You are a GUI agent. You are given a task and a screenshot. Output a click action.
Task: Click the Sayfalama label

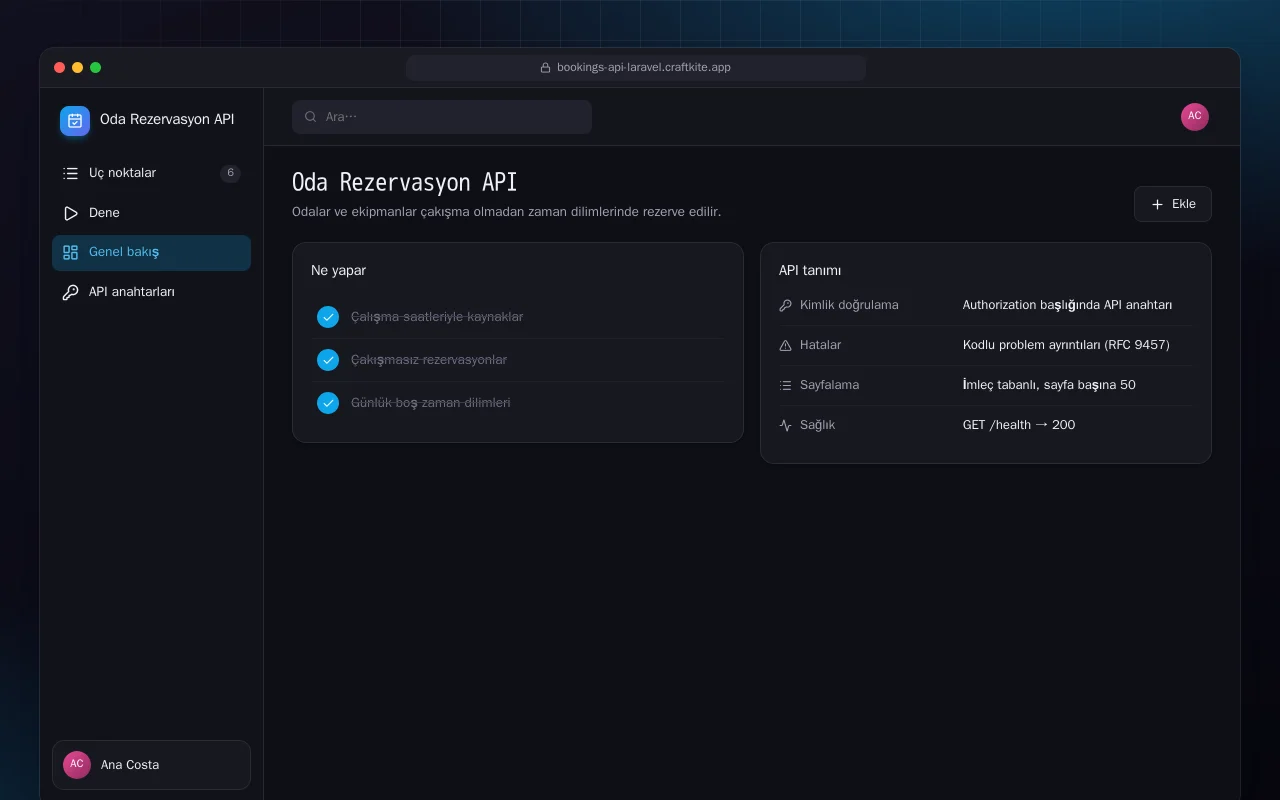click(829, 385)
